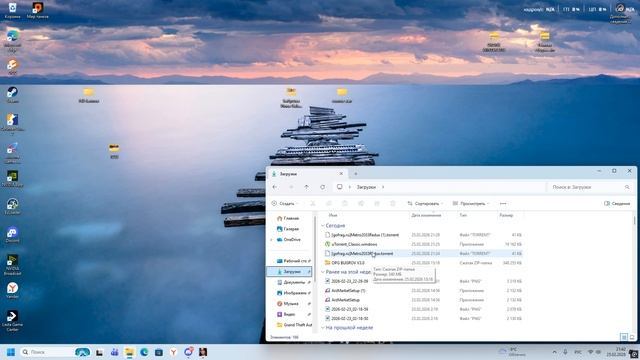The height and width of the screenshot is (360, 640).
Task: Expand the OneDrive tree node
Action: (271, 240)
